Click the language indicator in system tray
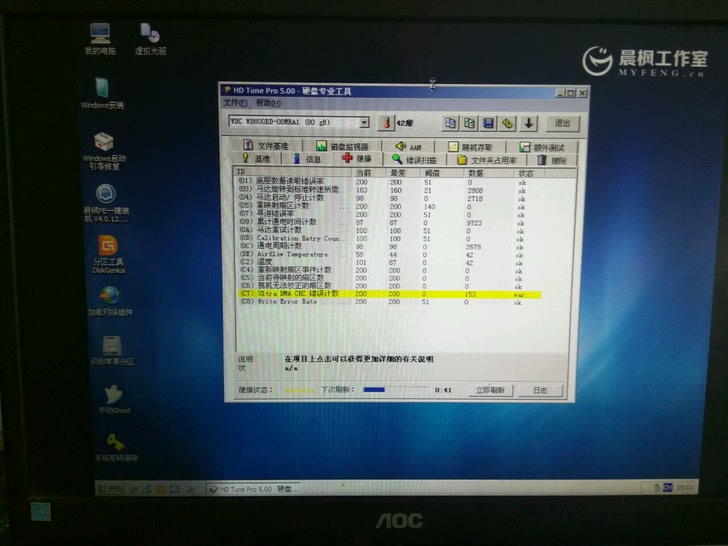The width and height of the screenshot is (728, 546). pos(668,488)
